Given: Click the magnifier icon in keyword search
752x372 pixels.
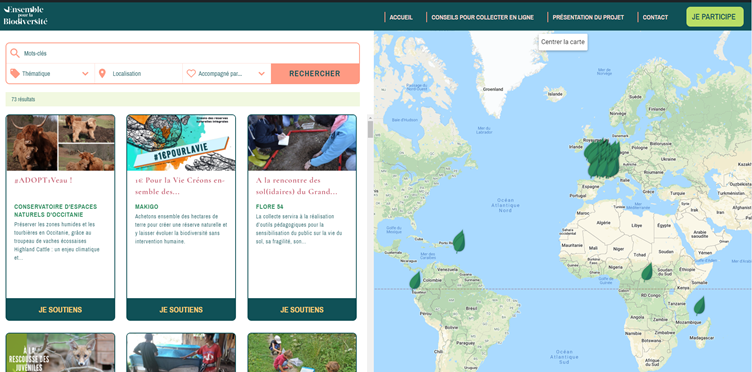Looking at the screenshot, I should (x=15, y=53).
